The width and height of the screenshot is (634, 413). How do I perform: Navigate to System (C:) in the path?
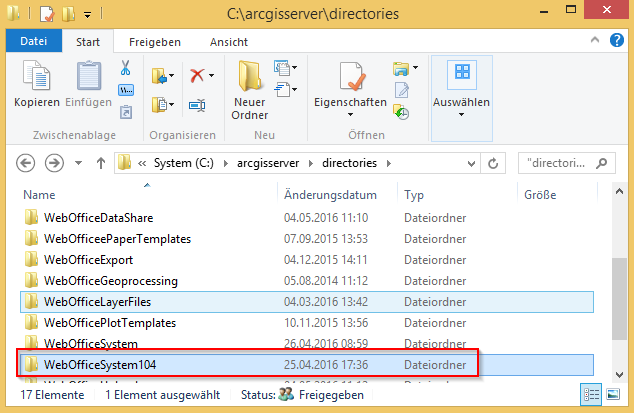click(x=184, y=163)
